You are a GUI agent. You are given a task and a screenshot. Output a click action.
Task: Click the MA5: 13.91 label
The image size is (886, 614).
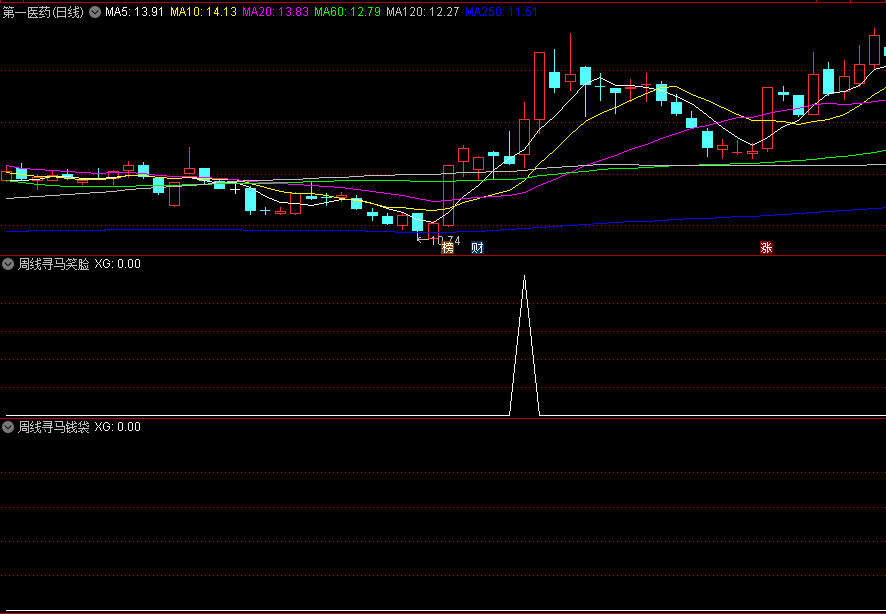(x=134, y=12)
